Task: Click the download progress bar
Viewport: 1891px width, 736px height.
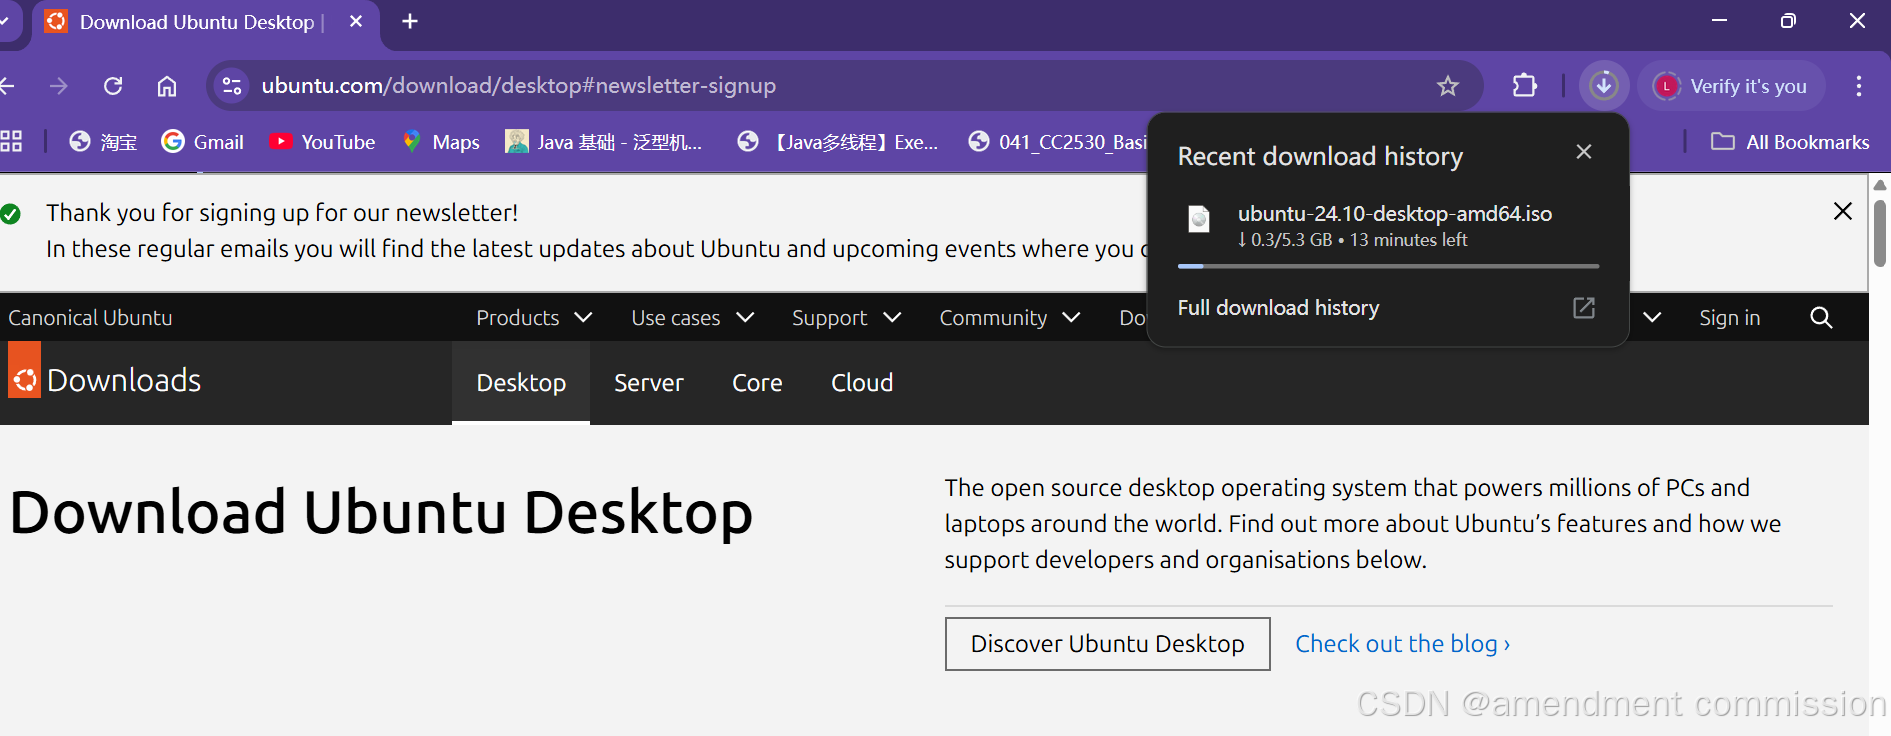Action: click(x=1388, y=266)
